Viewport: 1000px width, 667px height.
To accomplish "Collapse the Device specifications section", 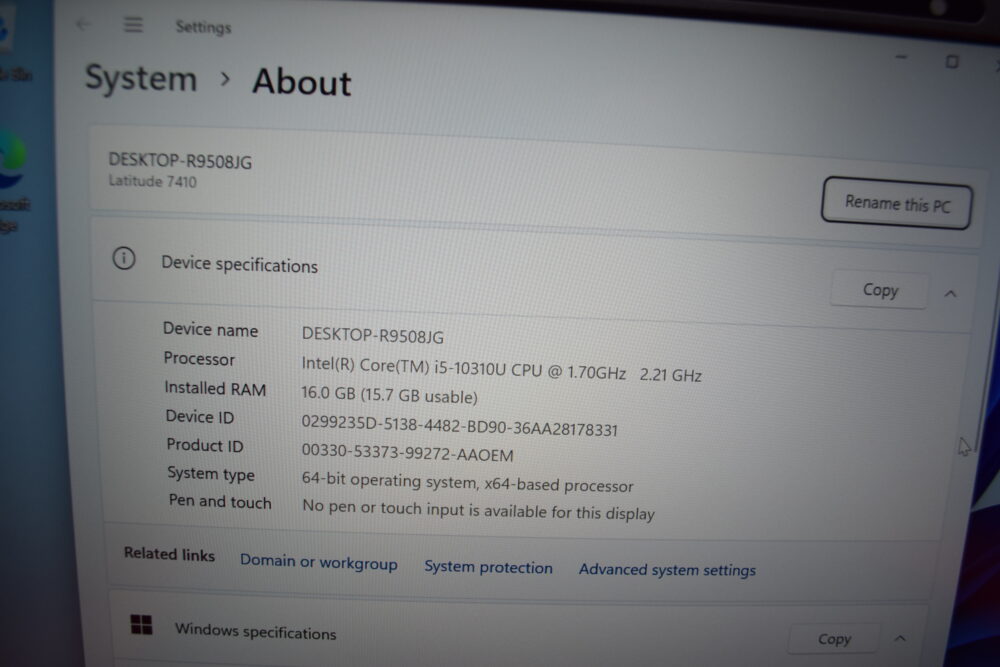I will (x=950, y=293).
